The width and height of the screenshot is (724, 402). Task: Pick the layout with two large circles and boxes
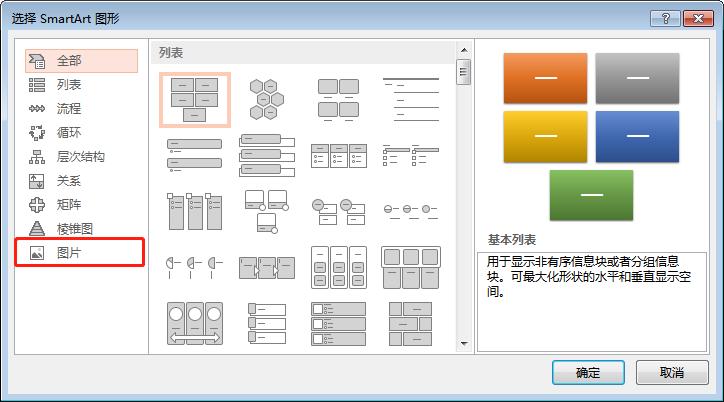point(338,211)
